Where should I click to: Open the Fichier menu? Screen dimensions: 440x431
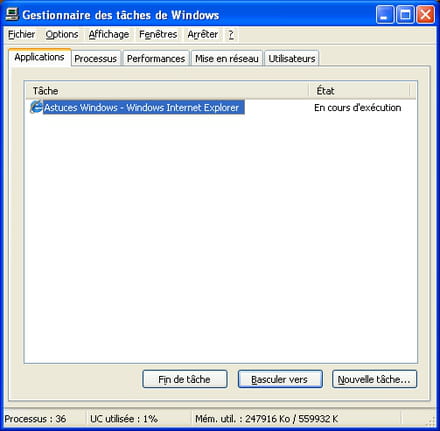[x=22, y=34]
